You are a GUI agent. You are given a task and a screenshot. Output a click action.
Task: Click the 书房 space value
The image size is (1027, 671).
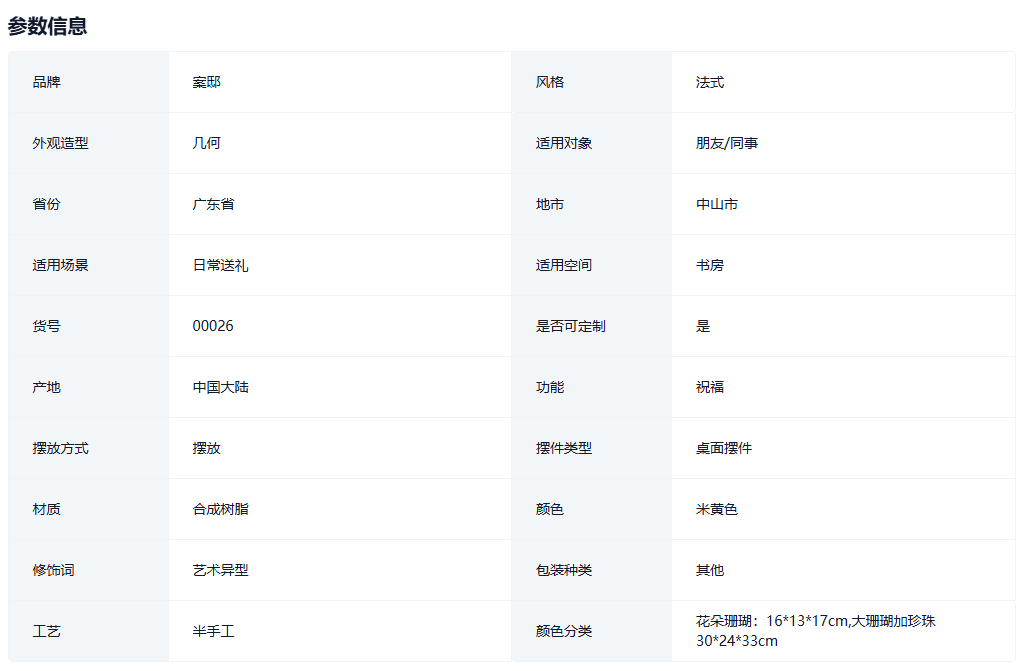click(x=710, y=265)
